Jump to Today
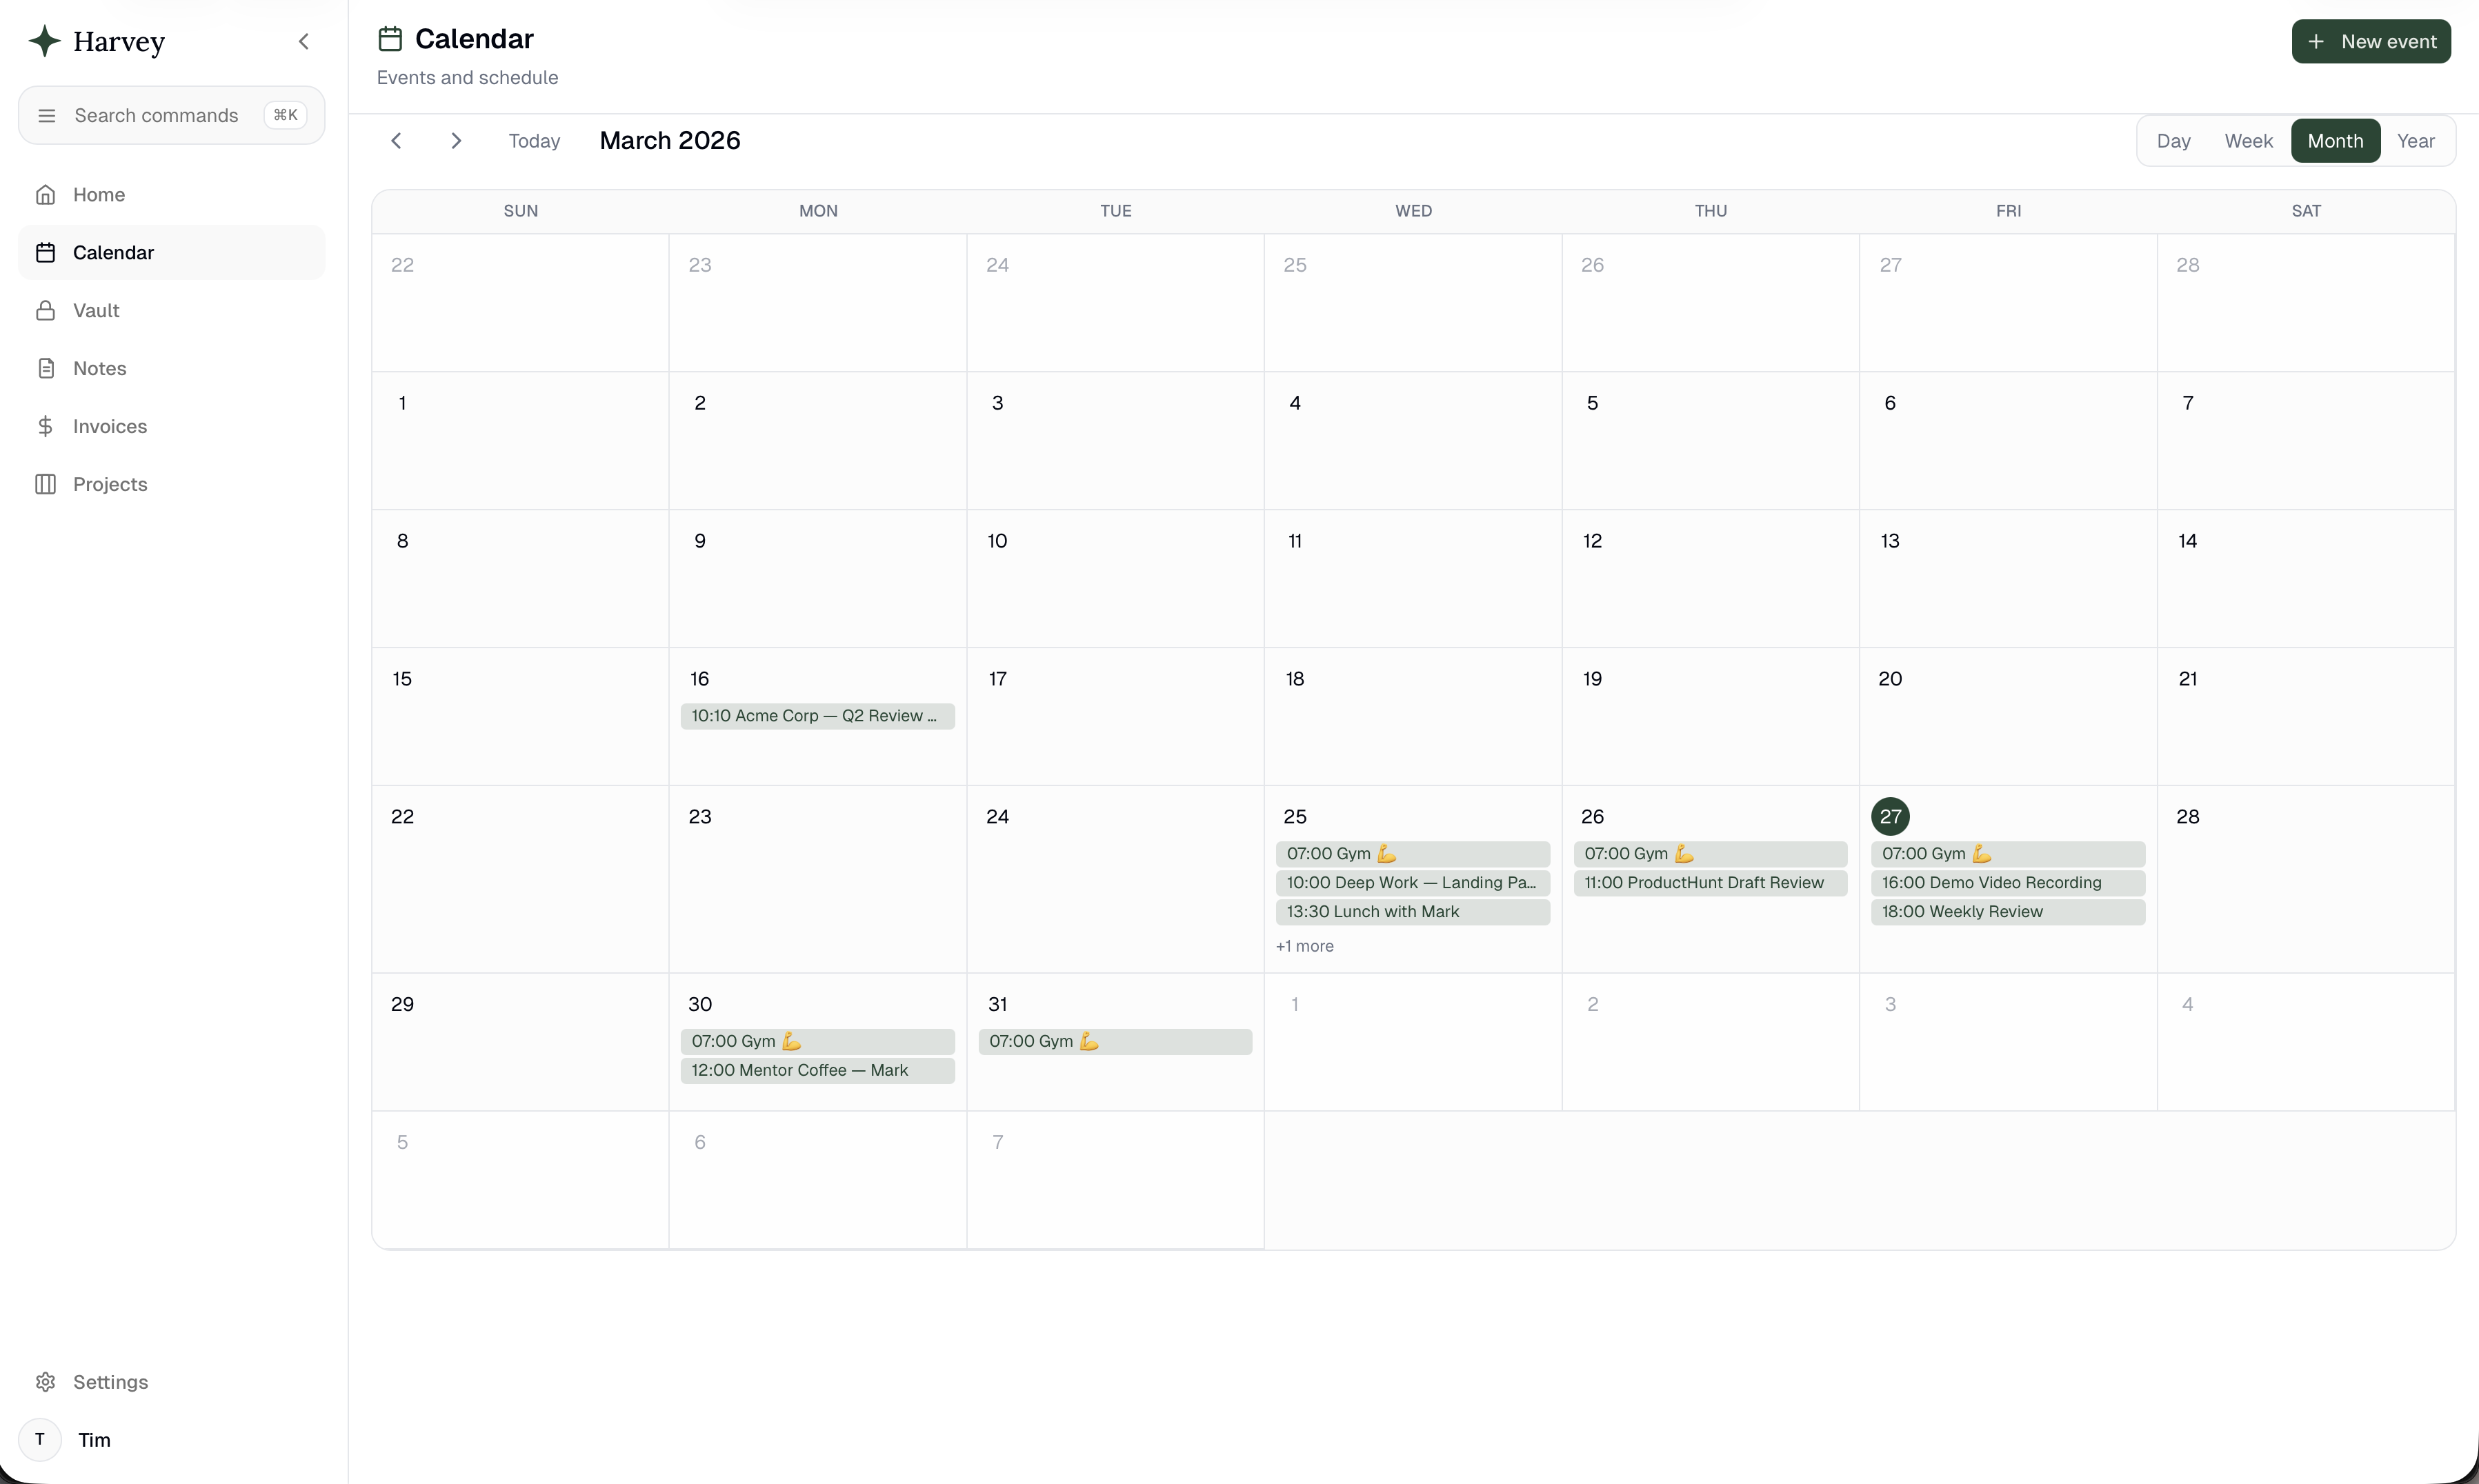 534,141
